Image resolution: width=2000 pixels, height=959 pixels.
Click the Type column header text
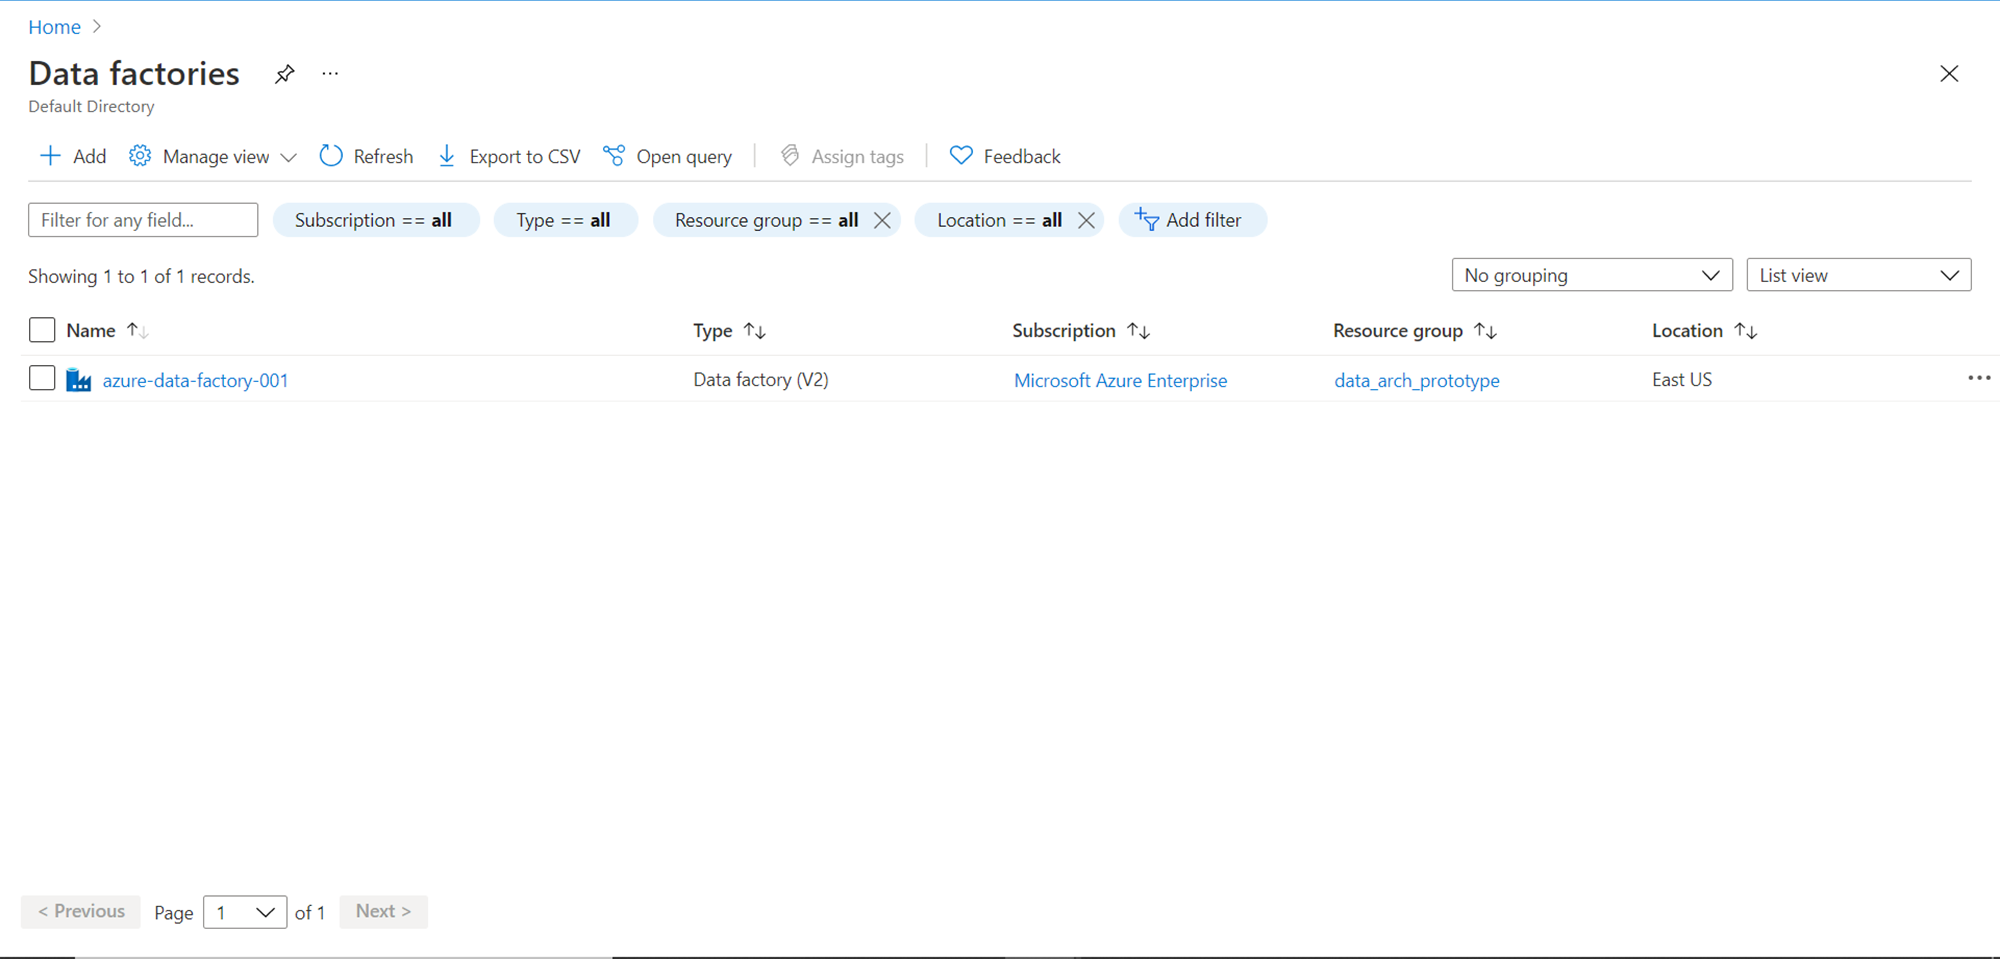pos(713,331)
